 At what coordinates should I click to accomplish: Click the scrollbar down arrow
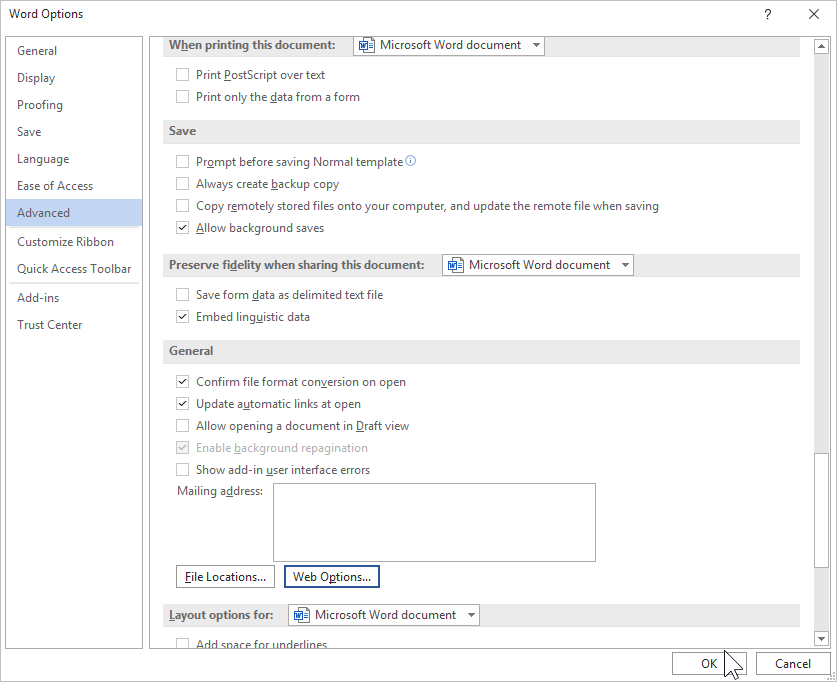click(822, 639)
